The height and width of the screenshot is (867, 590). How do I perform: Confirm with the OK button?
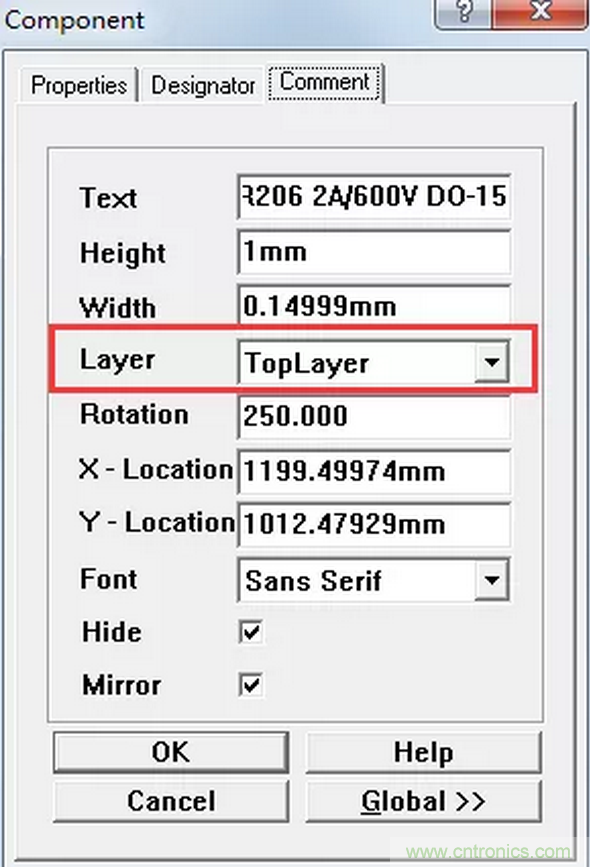171,752
